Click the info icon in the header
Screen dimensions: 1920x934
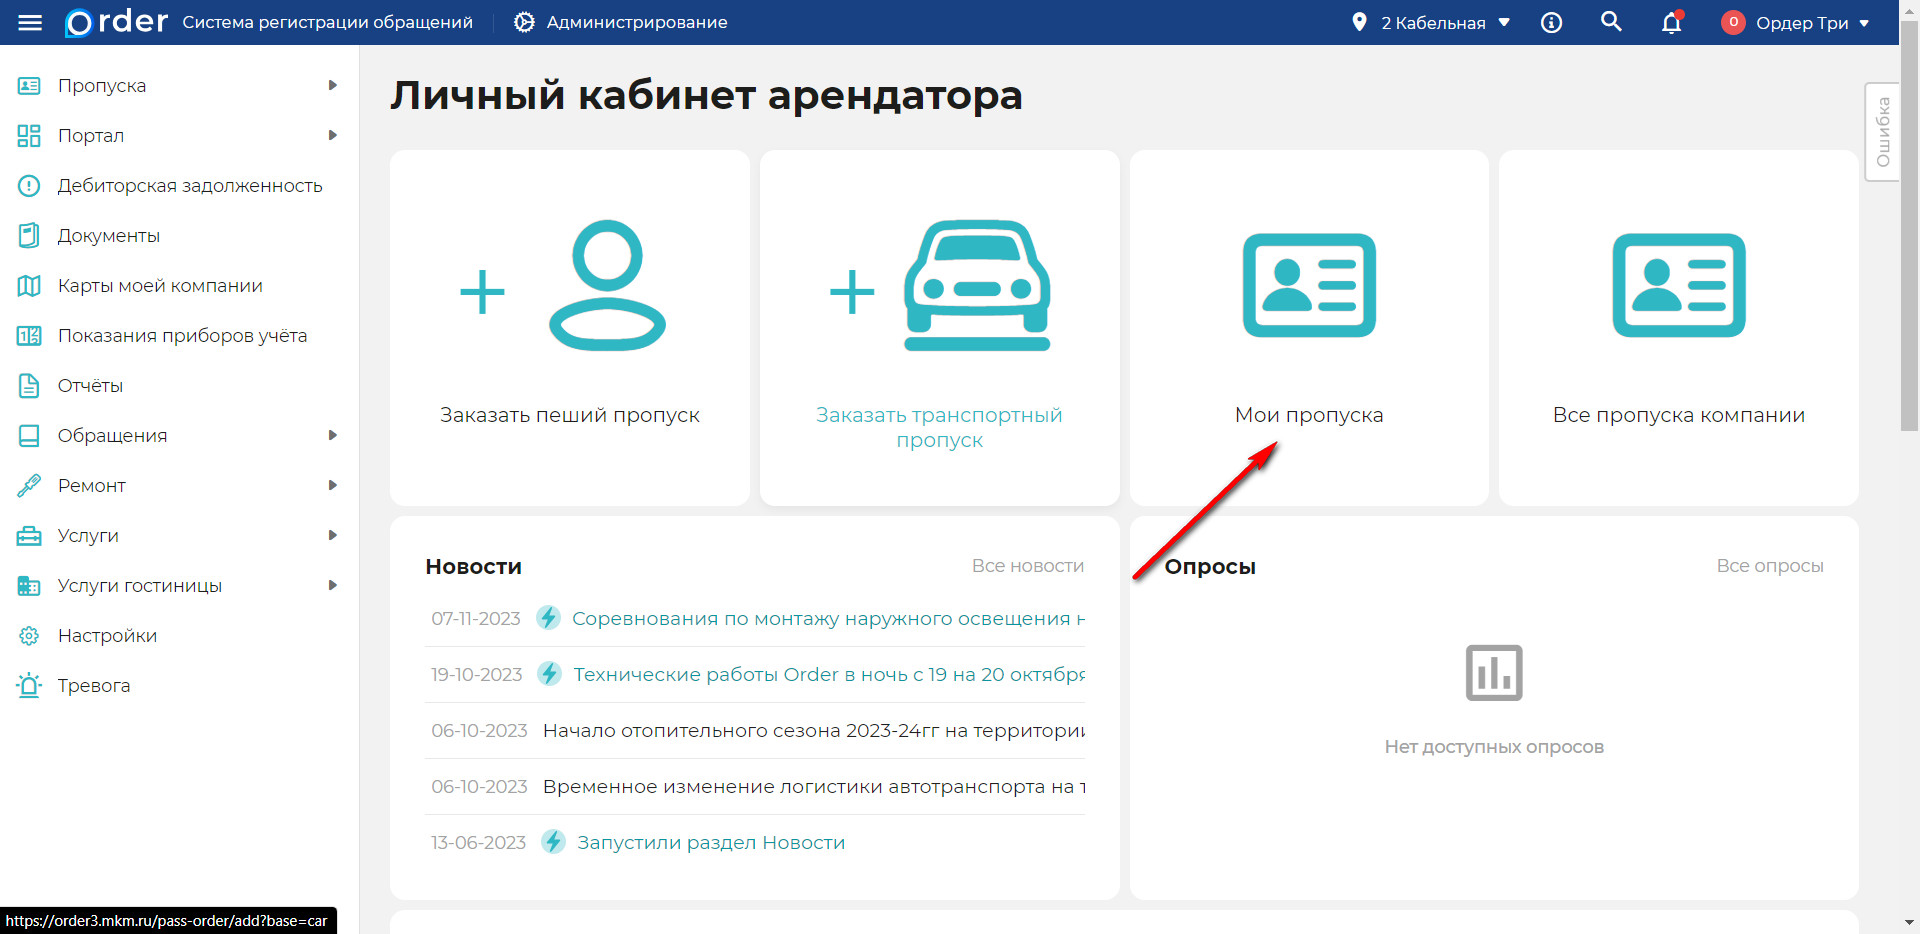[x=1551, y=22]
